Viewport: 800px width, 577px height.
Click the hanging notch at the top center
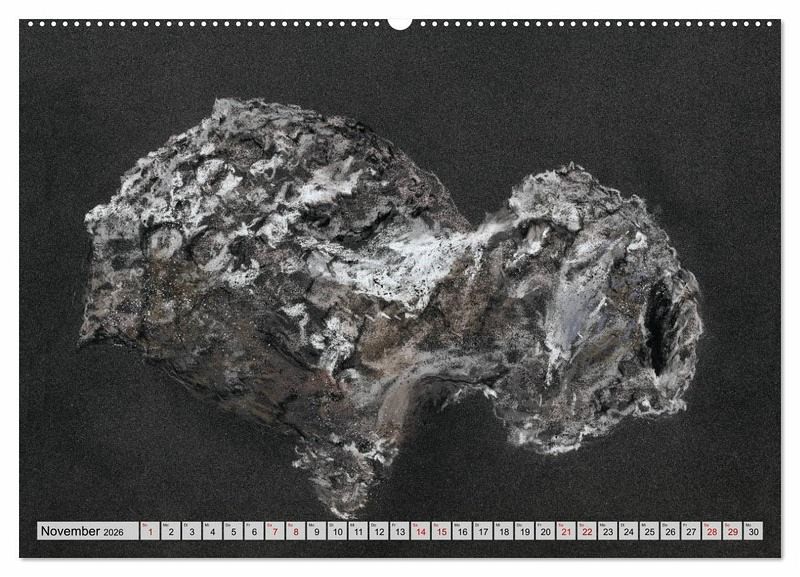(400, 23)
